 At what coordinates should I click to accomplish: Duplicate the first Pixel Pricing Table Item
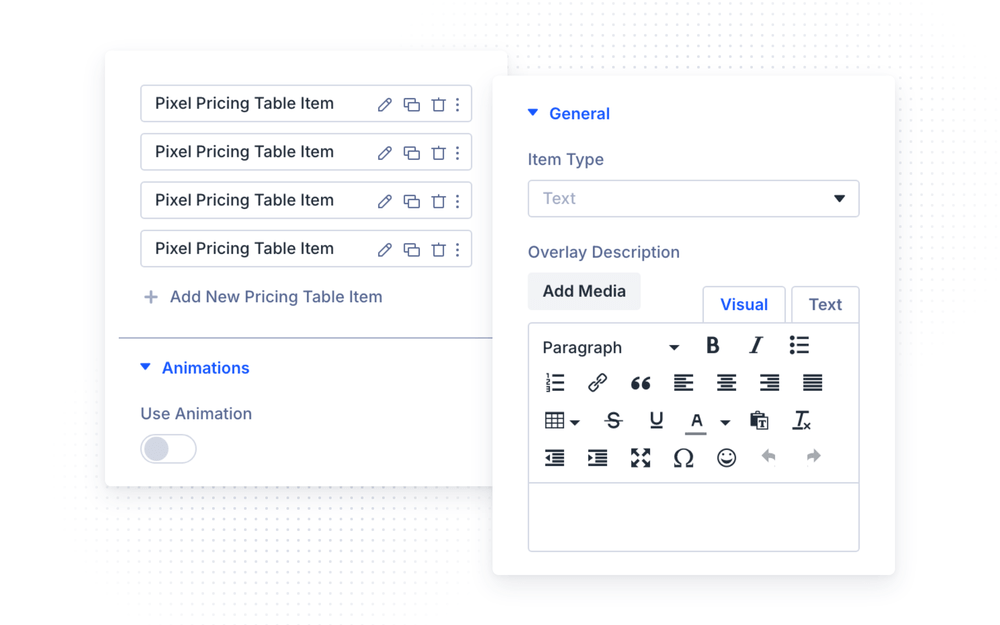(411, 105)
